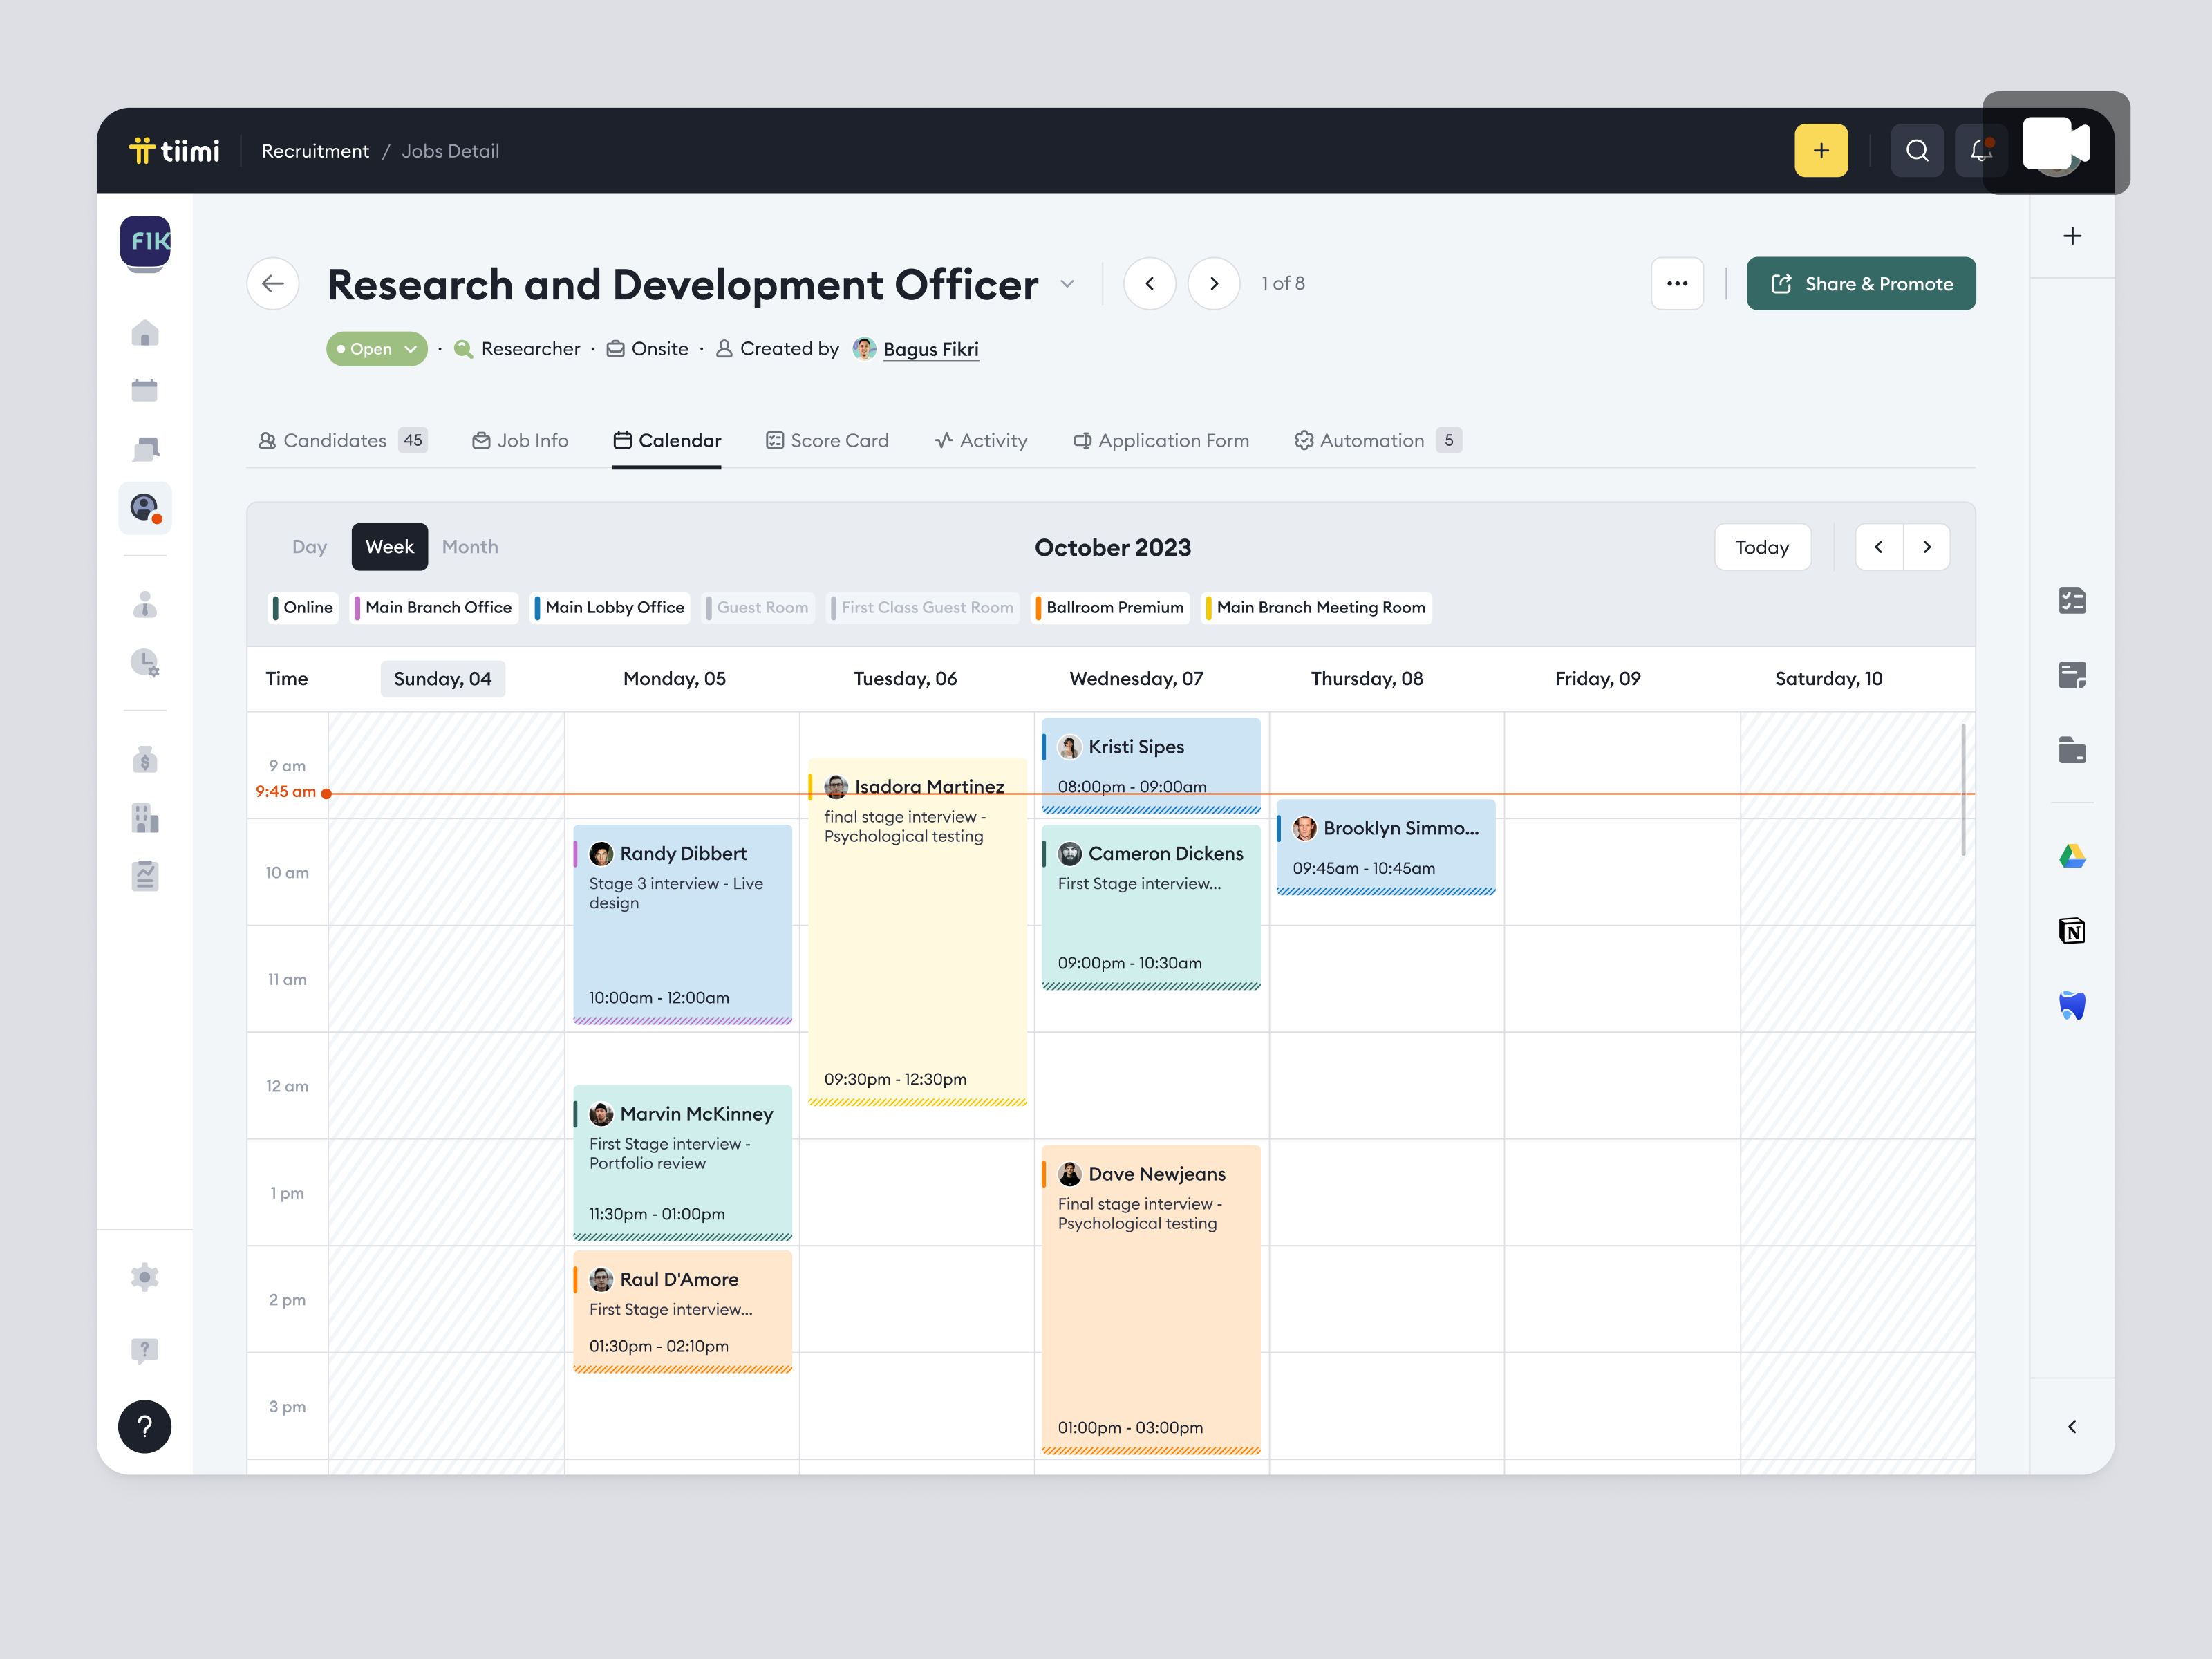
Task: Toggle the Main Branch Office calendar filter
Action: point(434,607)
